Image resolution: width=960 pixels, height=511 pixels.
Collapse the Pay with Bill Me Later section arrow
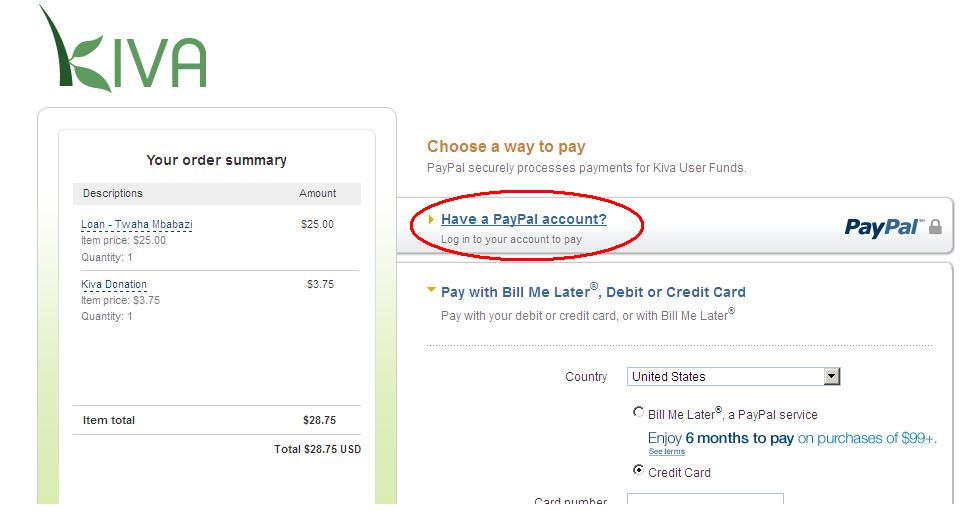(432, 291)
